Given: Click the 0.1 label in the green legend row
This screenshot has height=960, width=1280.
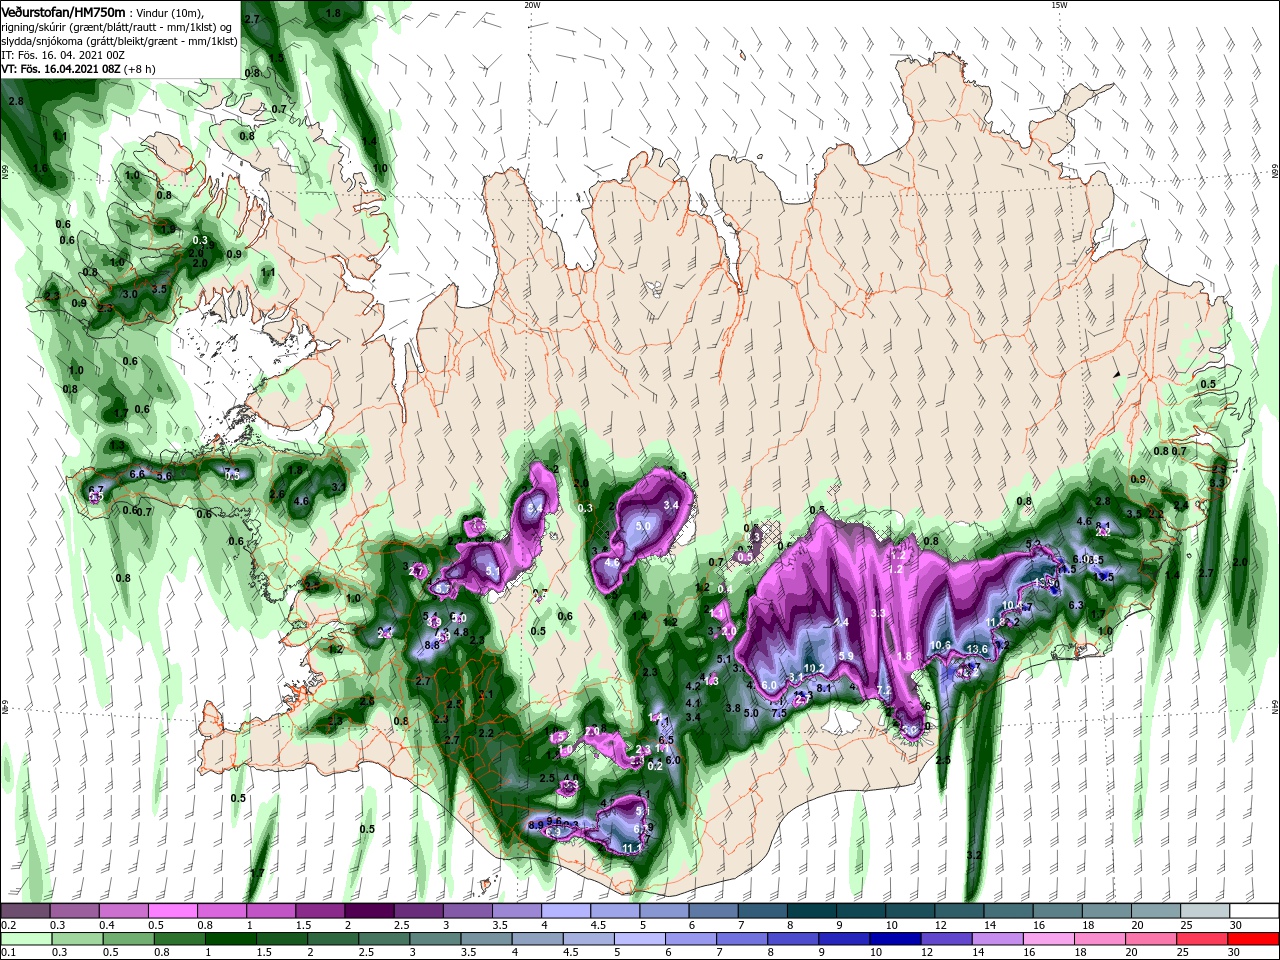Looking at the screenshot, I should 9,952.
